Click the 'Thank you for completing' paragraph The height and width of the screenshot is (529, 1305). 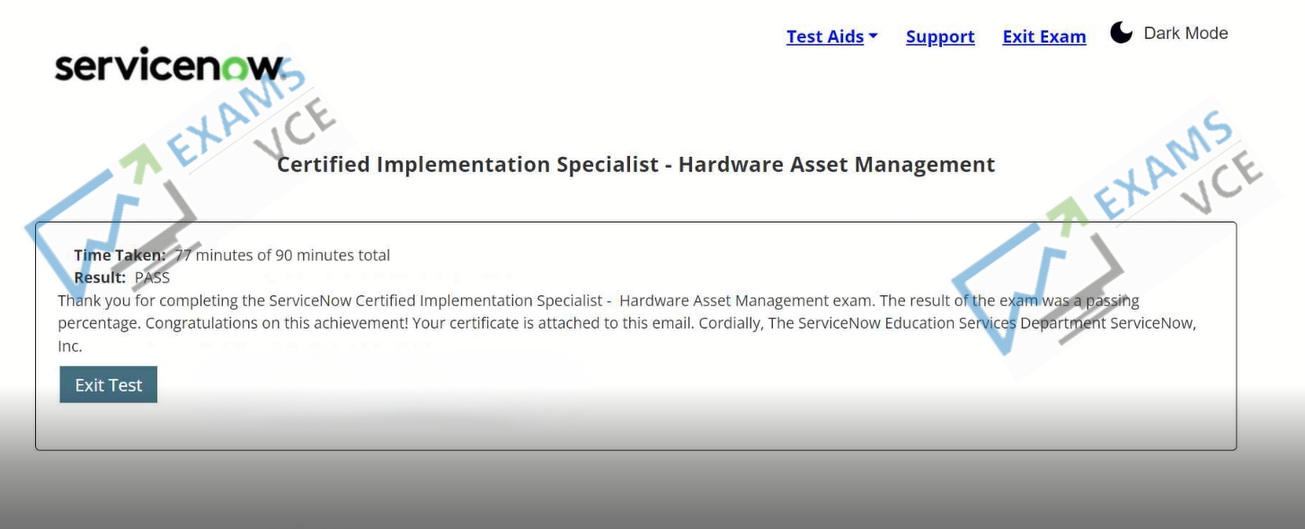pyautogui.click(x=628, y=323)
